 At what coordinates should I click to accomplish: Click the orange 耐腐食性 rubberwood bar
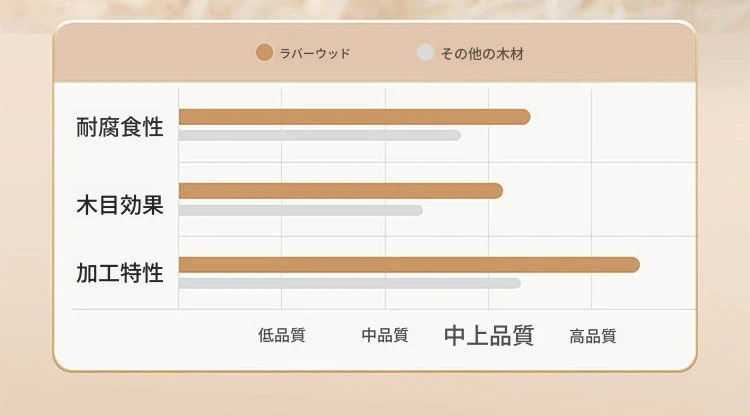(354, 117)
